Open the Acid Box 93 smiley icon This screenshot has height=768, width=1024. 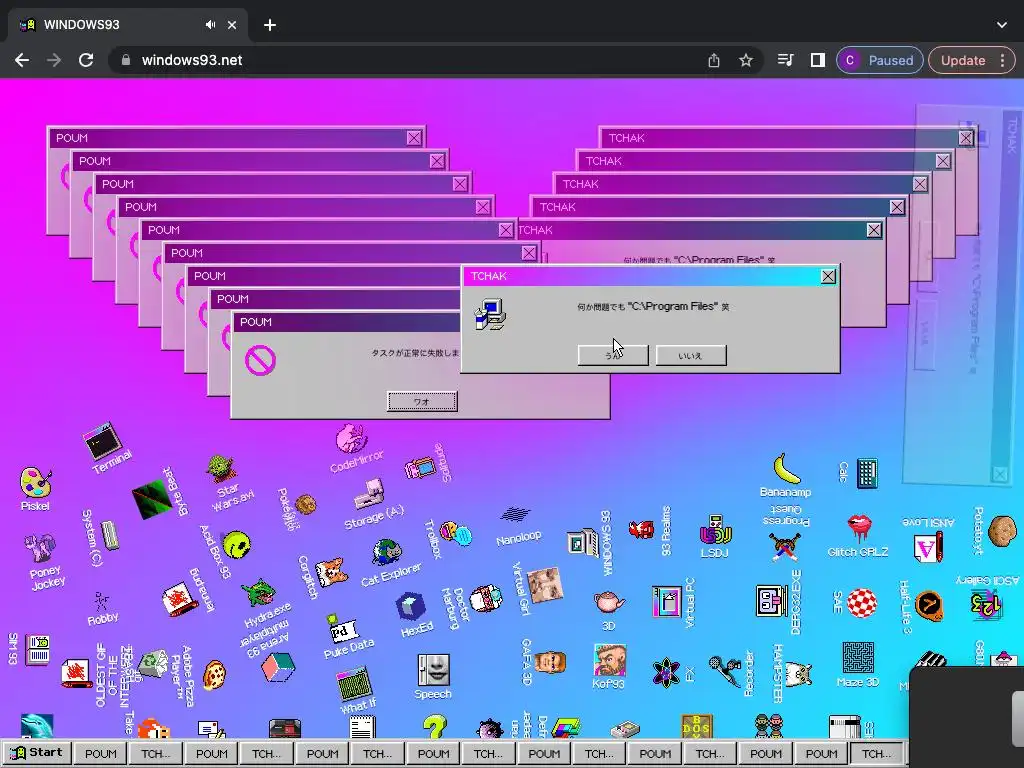click(x=236, y=545)
